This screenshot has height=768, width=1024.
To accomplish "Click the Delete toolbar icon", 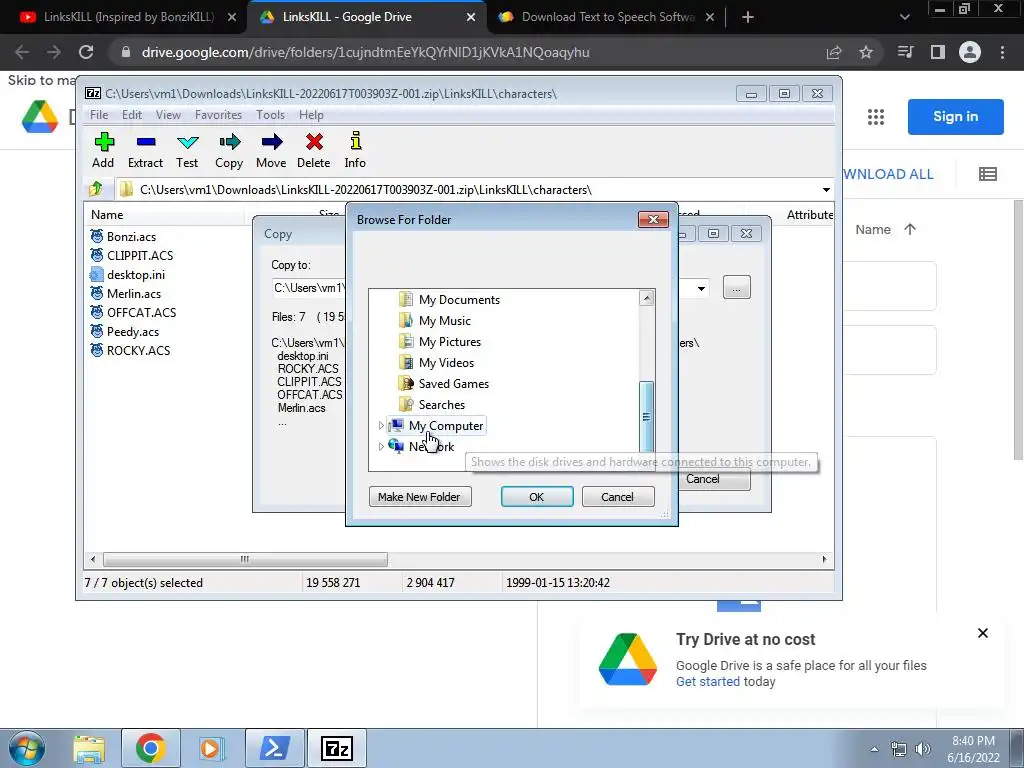I will pyautogui.click(x=314, y=142).
